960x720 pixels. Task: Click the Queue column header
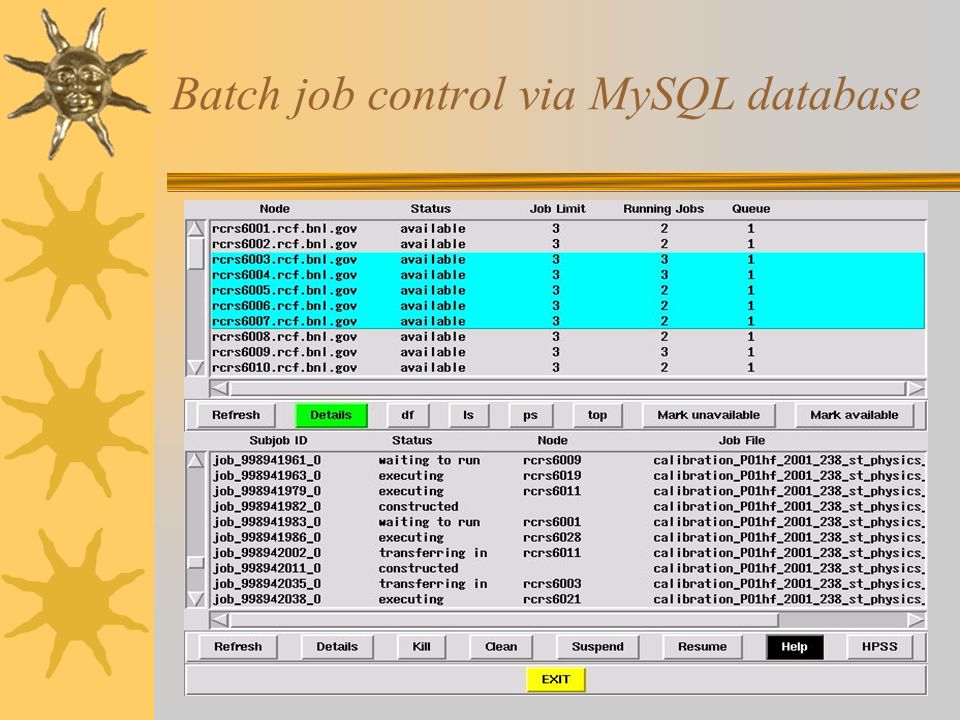[x=751, y=209]
